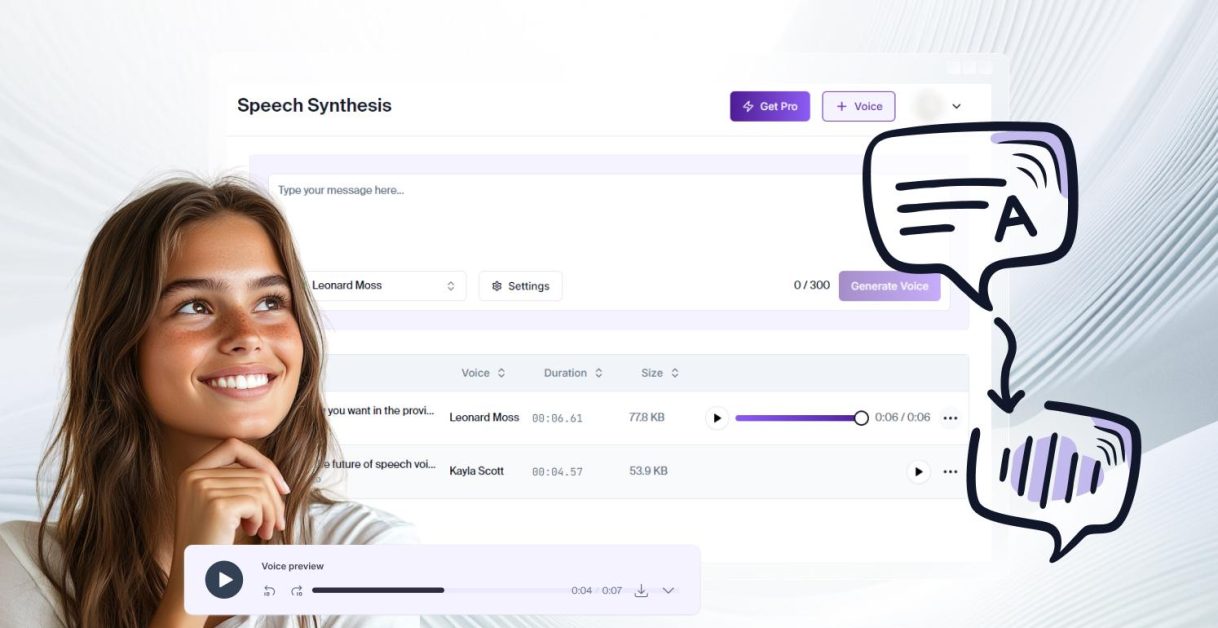
Task: Skip forward in Voice preview
Action: point(297,591)
